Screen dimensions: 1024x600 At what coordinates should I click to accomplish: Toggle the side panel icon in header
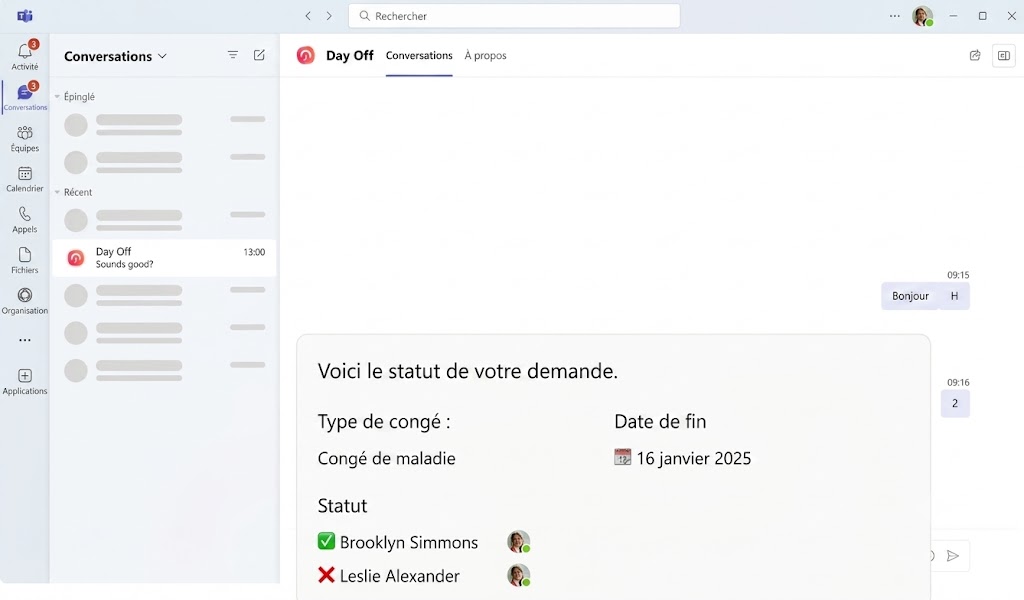coord(1004,55)
